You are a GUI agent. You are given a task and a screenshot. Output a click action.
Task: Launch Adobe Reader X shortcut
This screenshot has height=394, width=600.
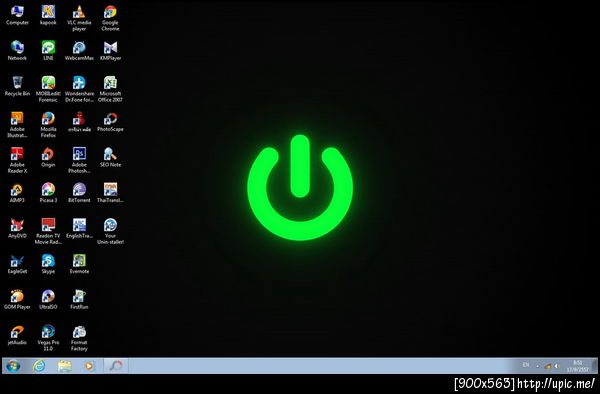tap(17, 161)
